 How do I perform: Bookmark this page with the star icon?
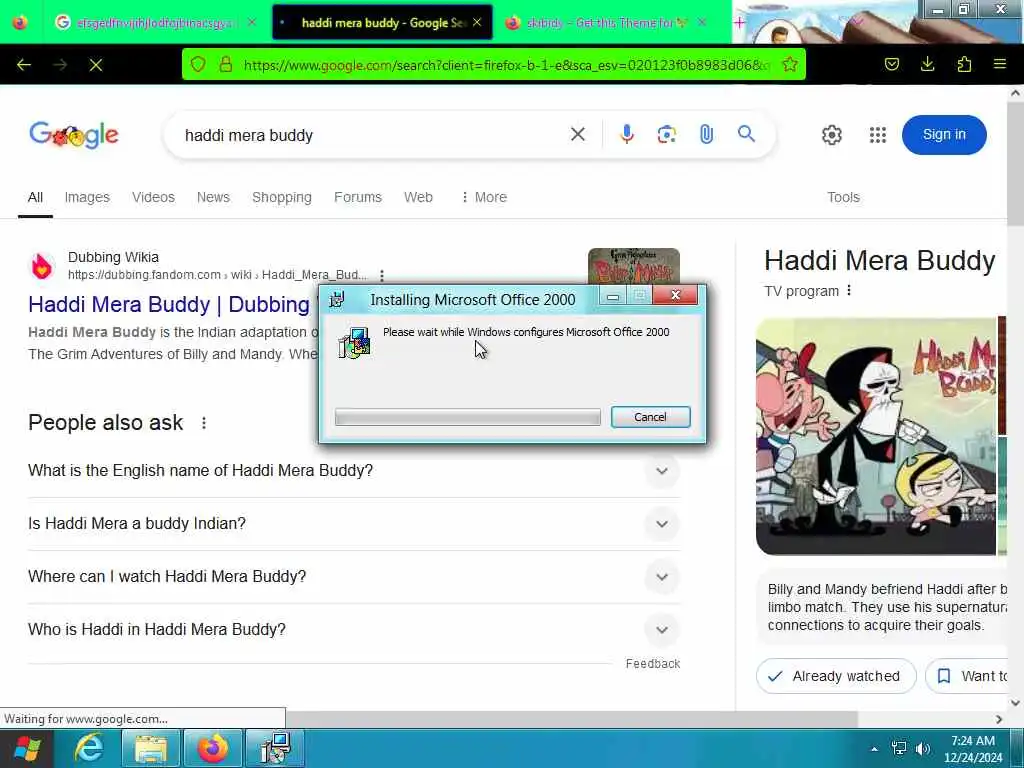tap(790, 65)
